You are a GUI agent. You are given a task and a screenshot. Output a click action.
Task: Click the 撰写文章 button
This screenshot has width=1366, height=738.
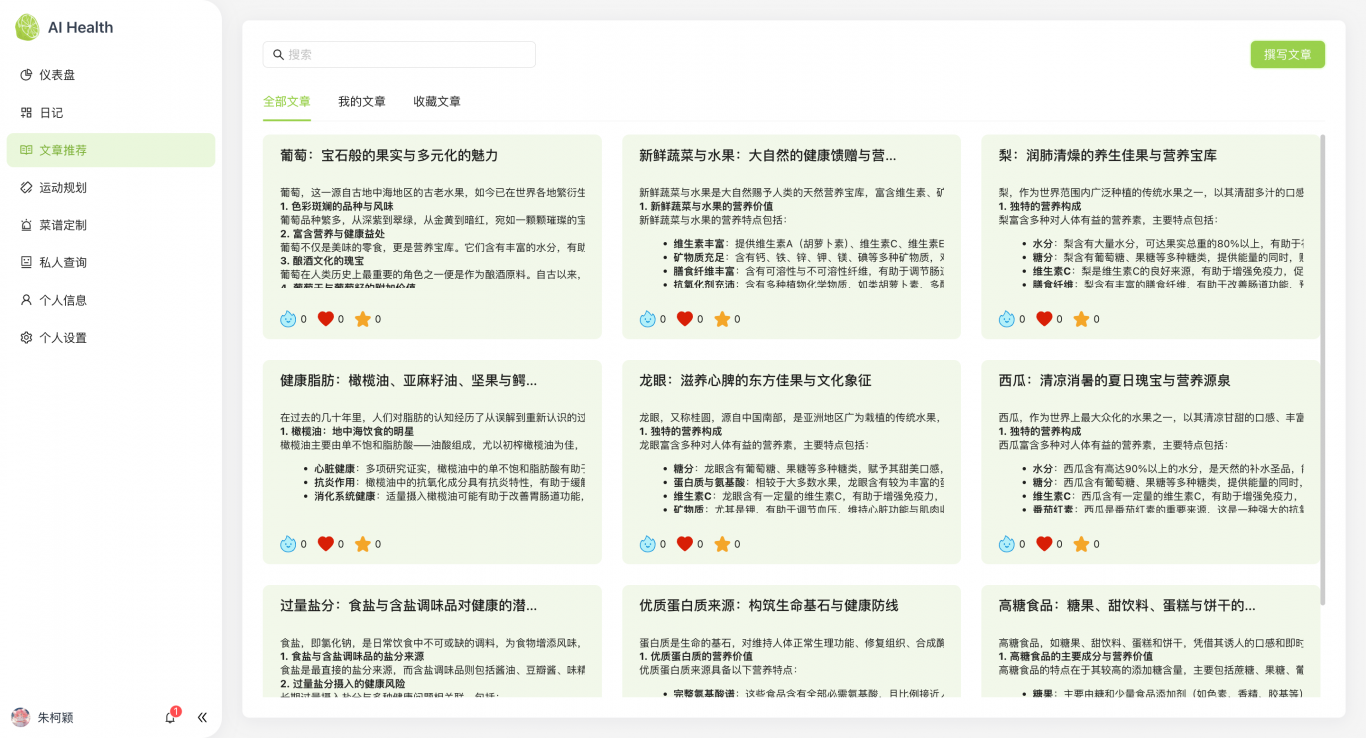(x=1287, y=54)
